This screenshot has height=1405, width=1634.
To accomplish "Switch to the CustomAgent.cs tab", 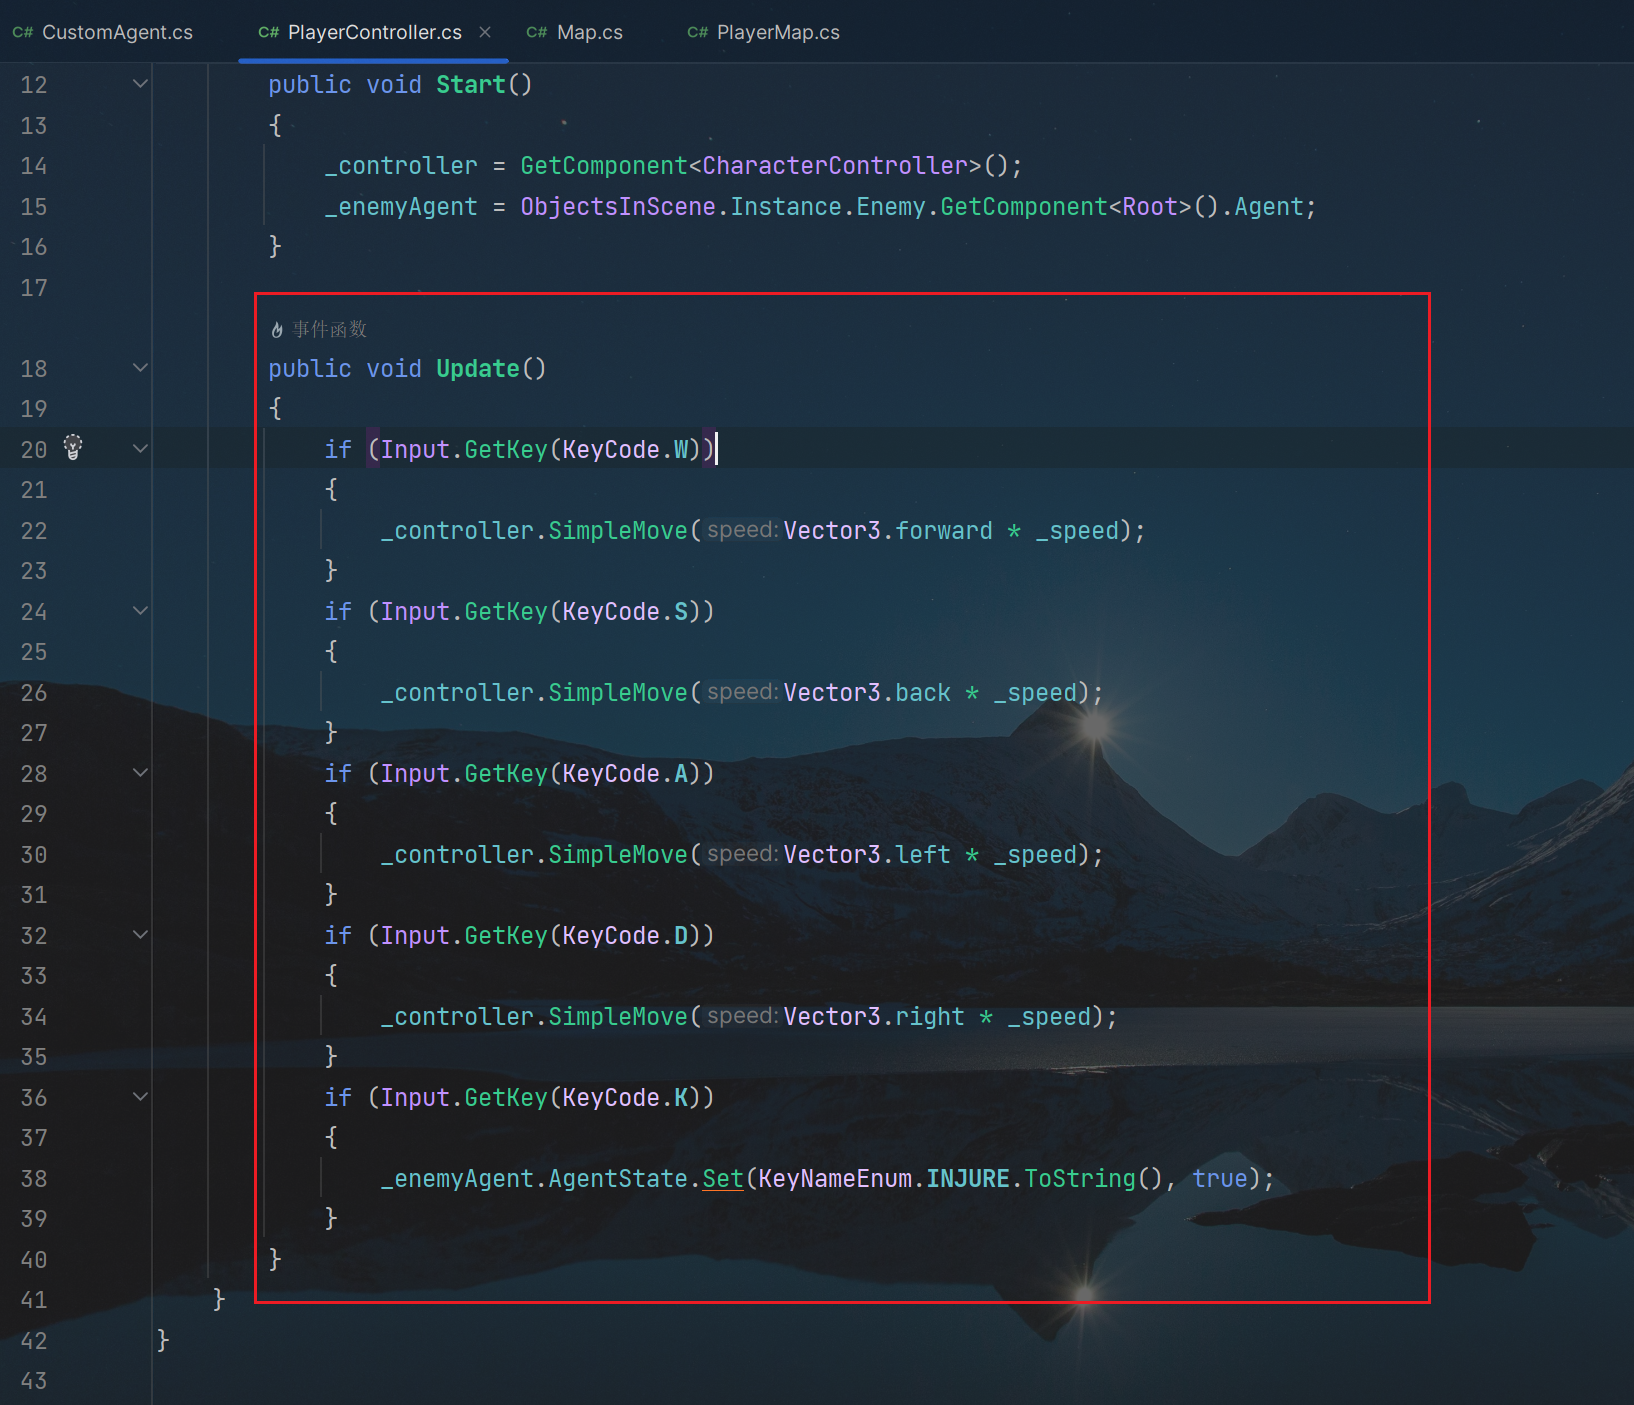I will (116, 33).
